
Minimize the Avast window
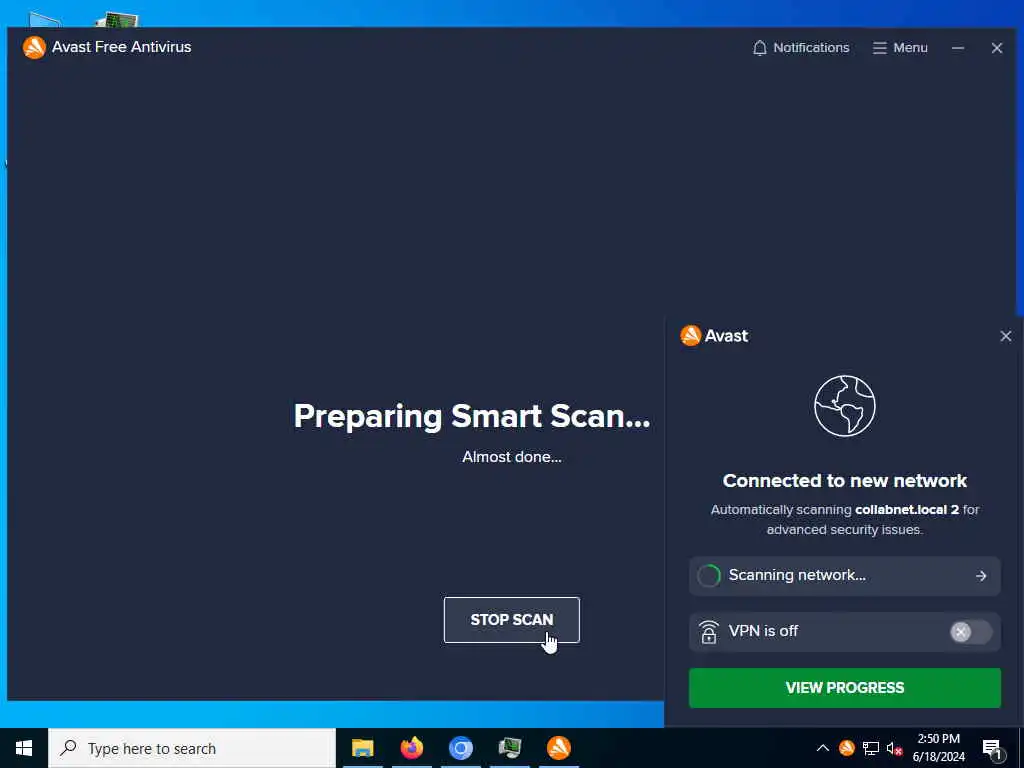957,48
